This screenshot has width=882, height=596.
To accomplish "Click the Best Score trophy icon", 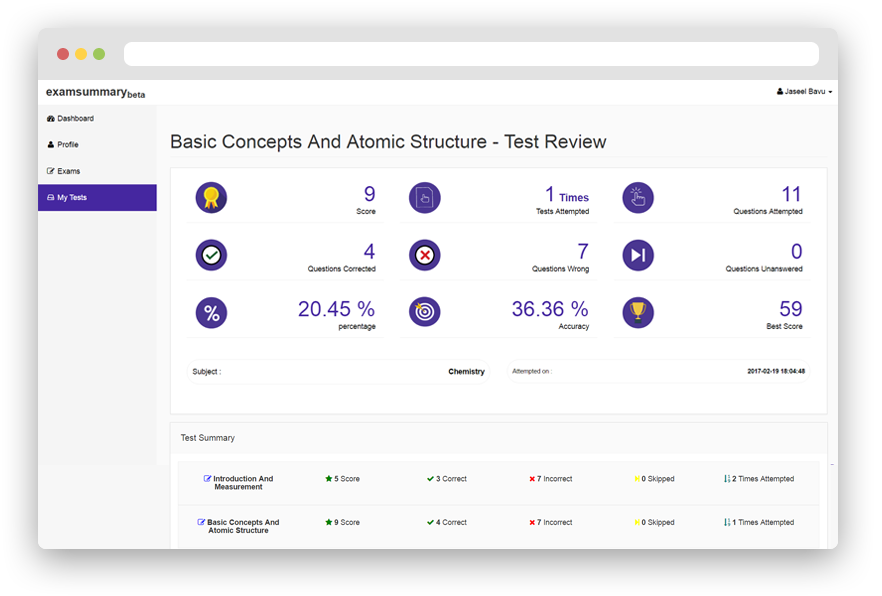I will pyautogui.click(x=638, y=311).
